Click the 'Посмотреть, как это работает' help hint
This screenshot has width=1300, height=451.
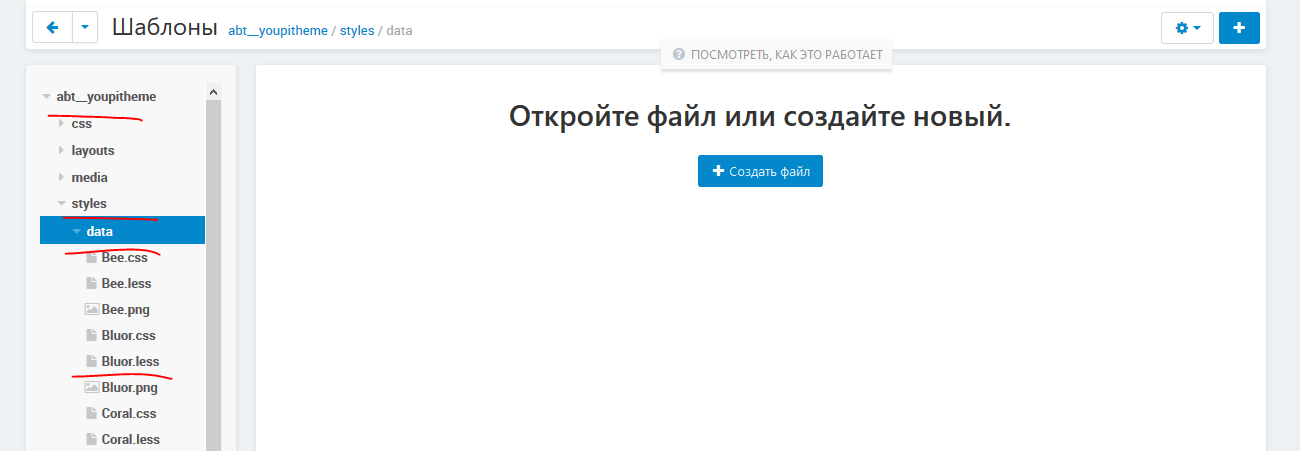pyautogui.click(x=777, y=55)
